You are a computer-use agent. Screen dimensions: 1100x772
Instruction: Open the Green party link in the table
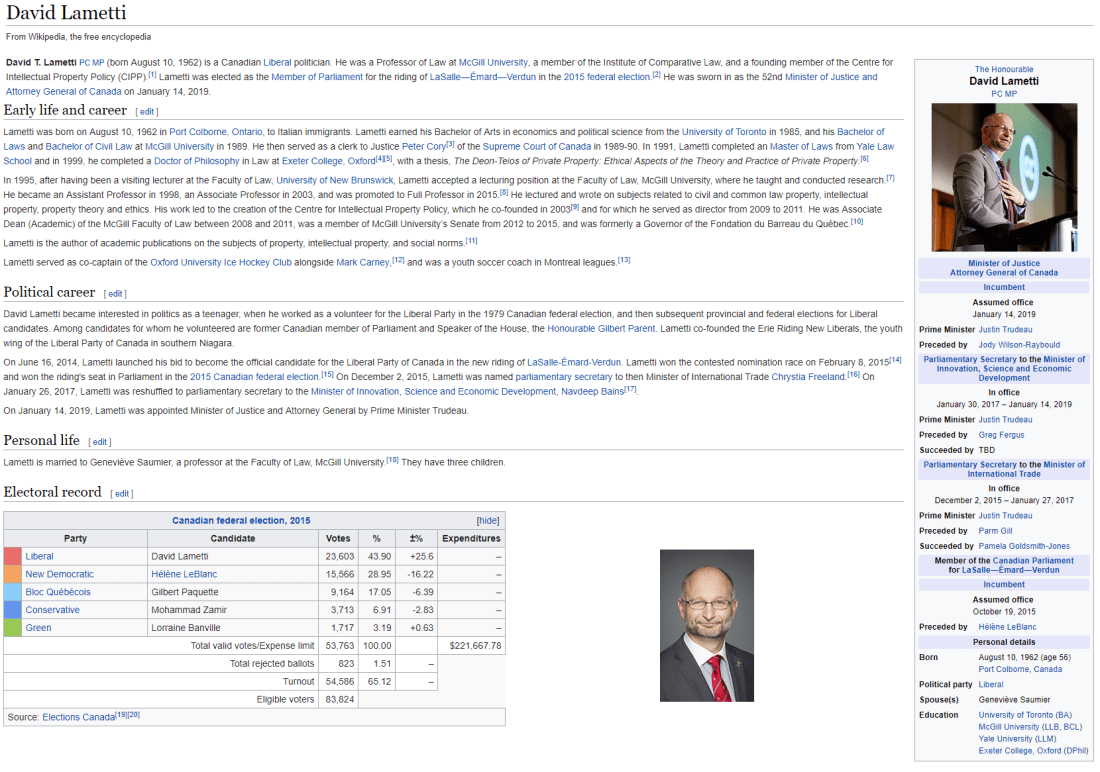pyautogui.click(x=40, y=627)
